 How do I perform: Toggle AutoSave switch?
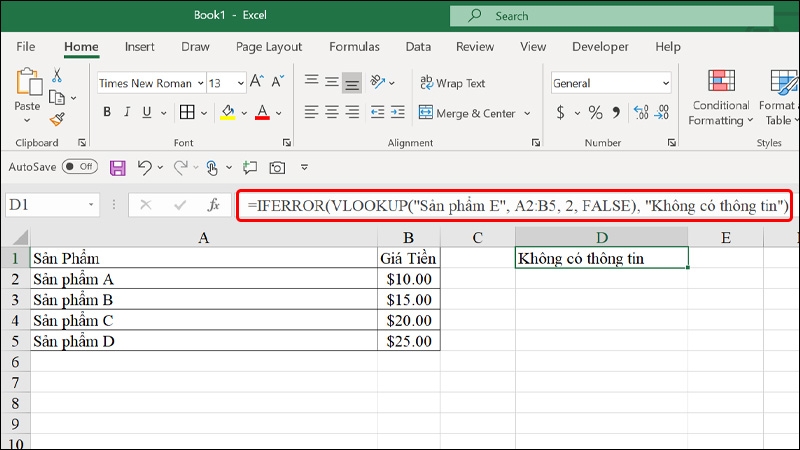(80, 167)
